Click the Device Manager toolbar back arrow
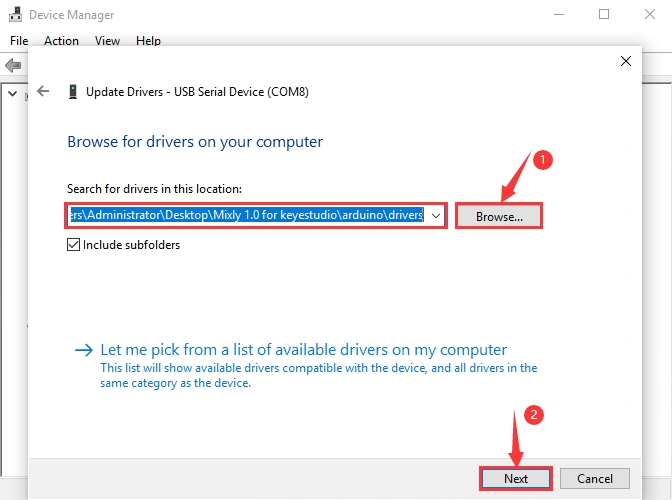672x500 pixels. tap(13, 66)
